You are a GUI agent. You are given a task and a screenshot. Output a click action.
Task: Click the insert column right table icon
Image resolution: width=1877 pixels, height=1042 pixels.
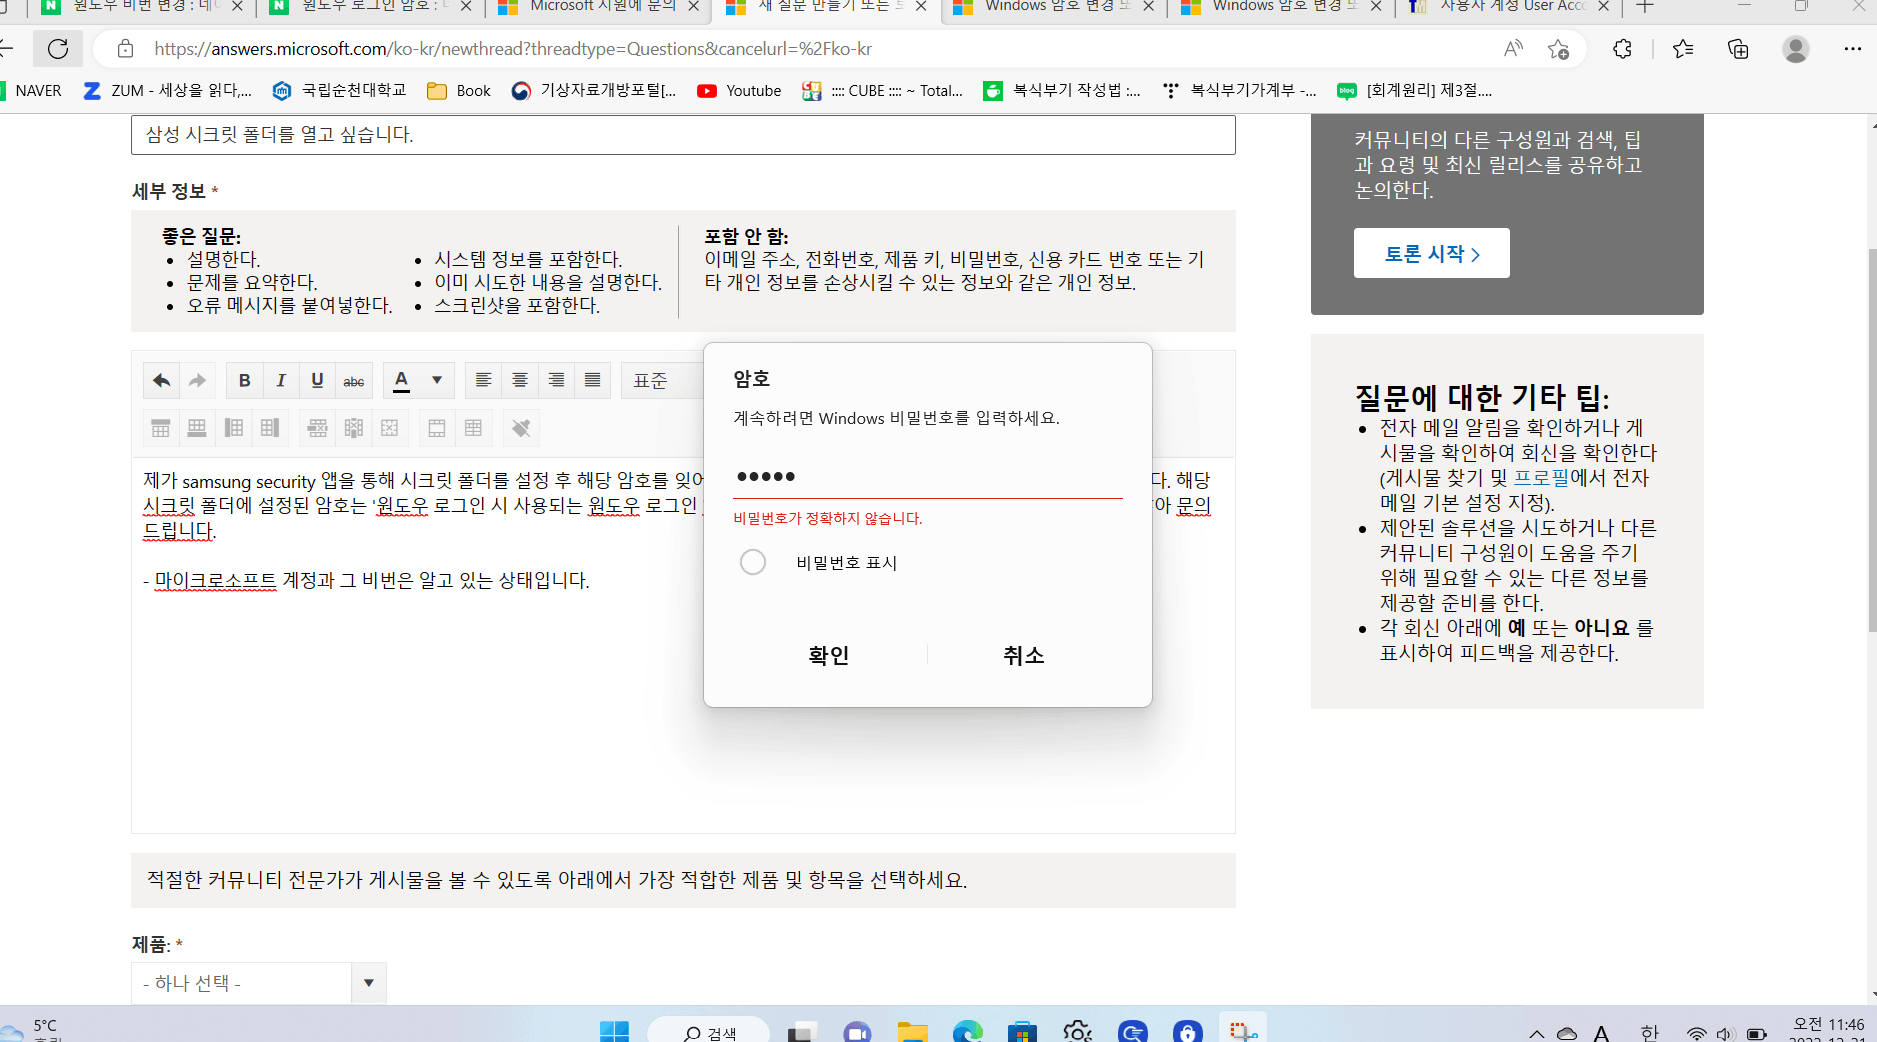[270, 428]
